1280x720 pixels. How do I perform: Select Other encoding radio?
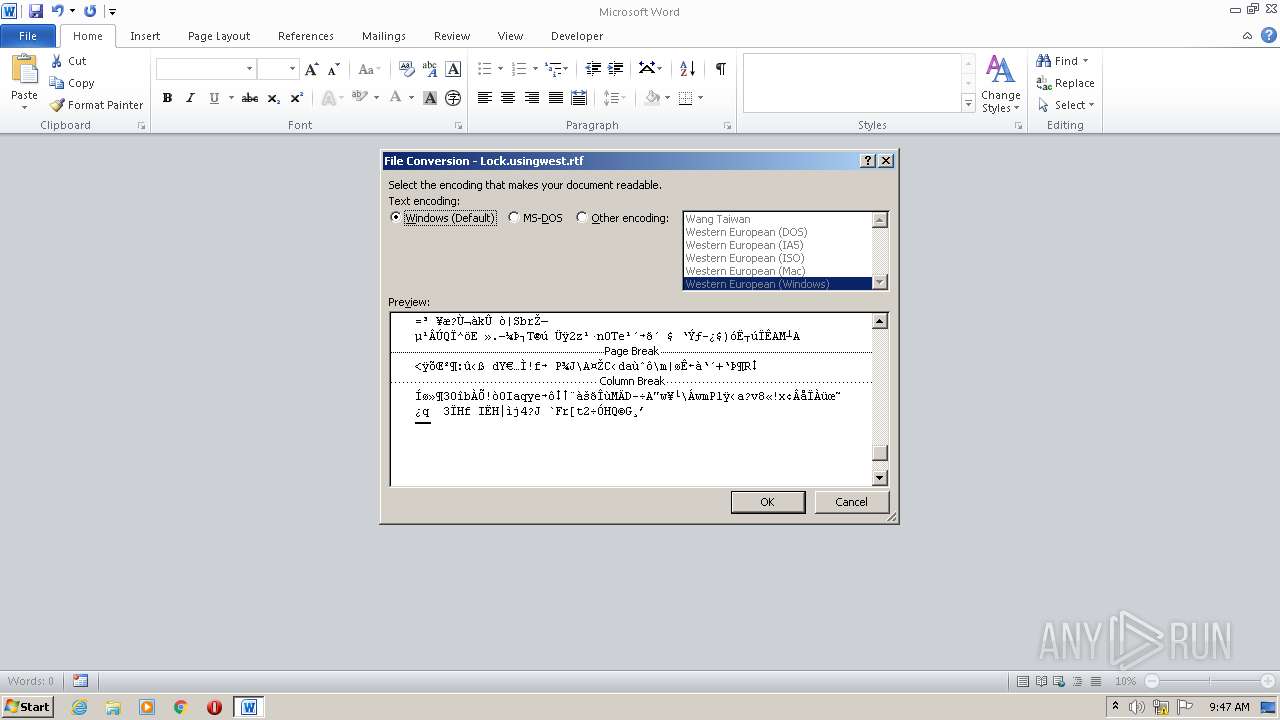582,218
